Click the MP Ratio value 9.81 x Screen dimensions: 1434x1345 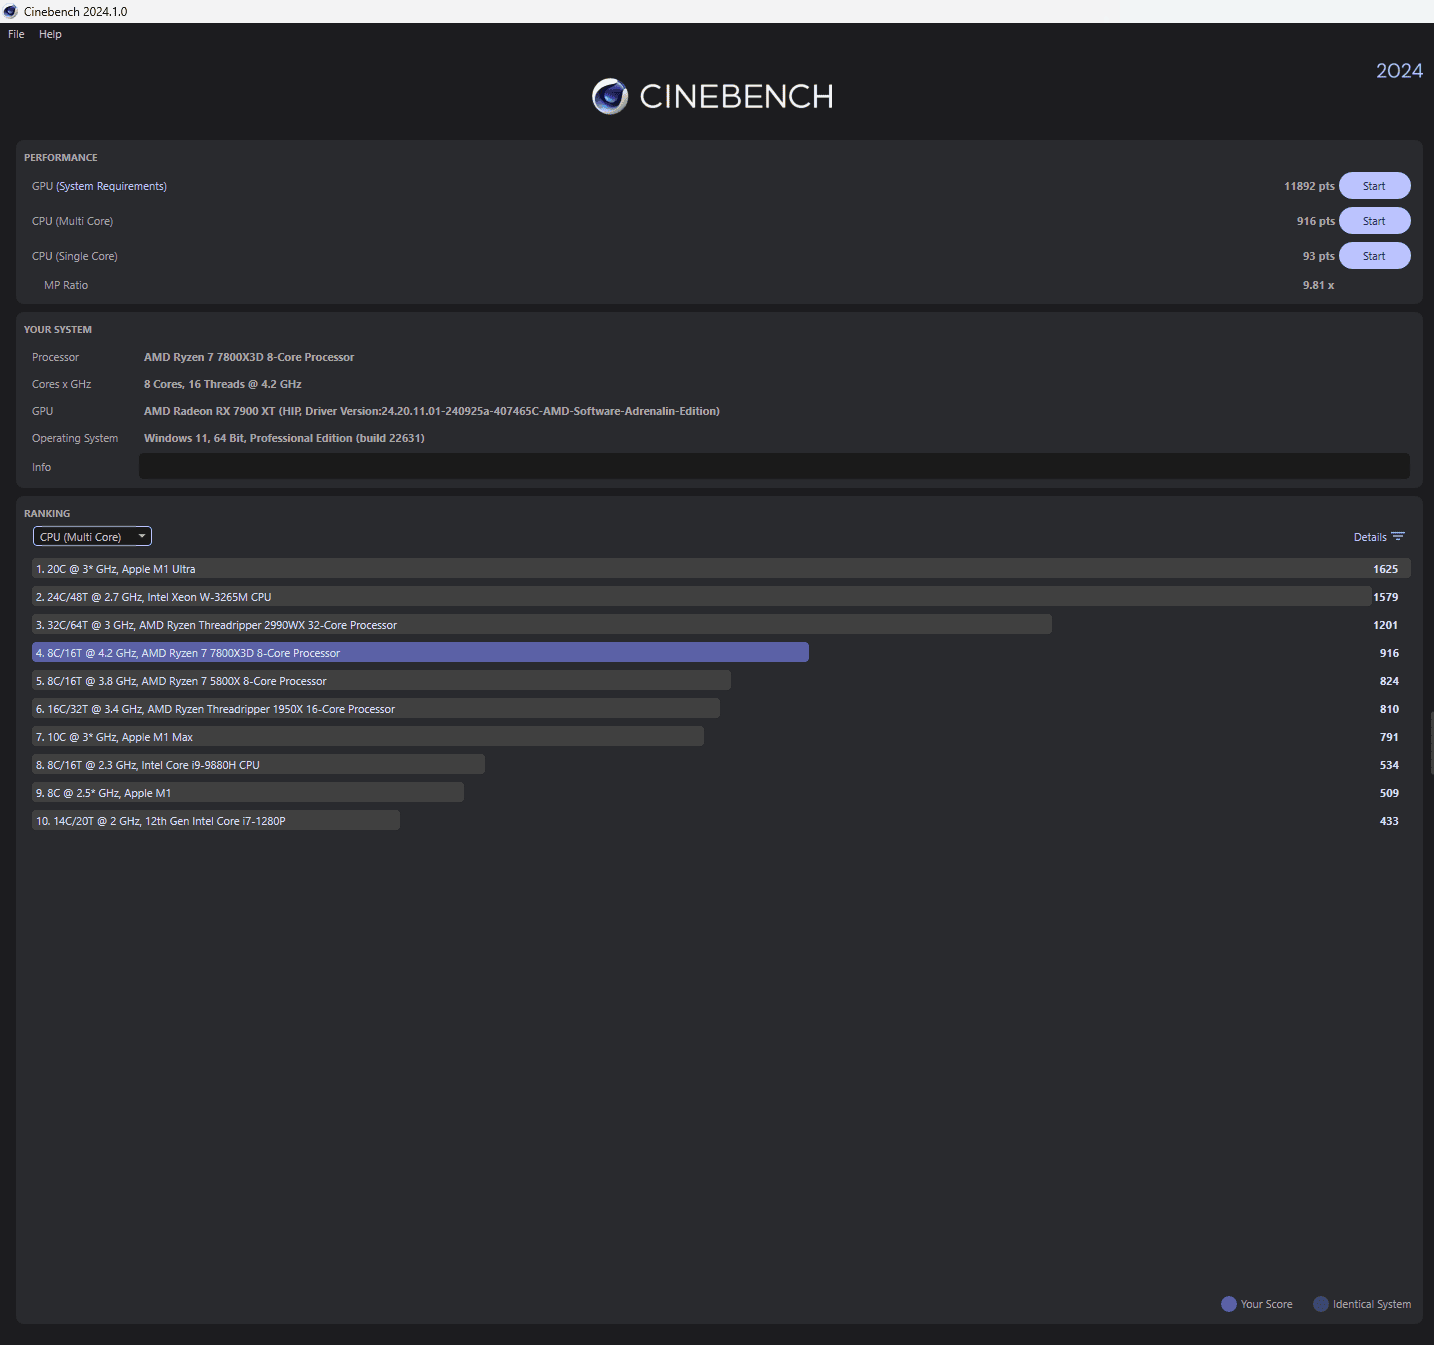click(1318, 285)
